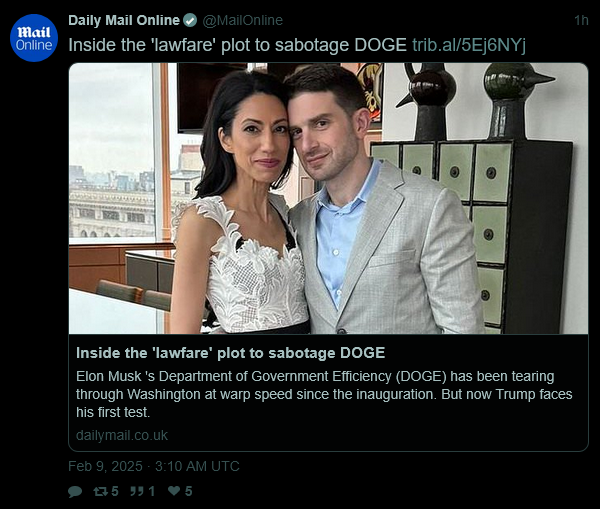Open the trib.al/5Ej6NYj link
The image size is (600, 509).
[469, 45]
